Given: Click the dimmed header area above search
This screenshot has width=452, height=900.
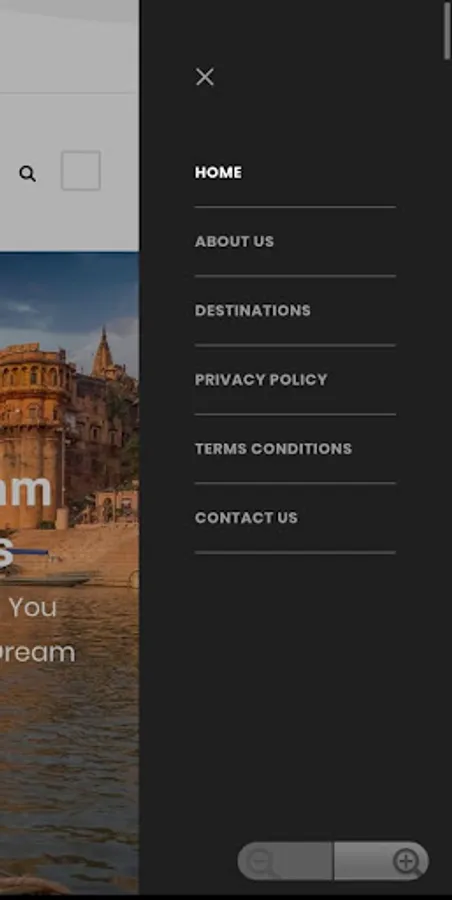Looking at the screenshot, I should pyautogui.click(x=69, y=46).
